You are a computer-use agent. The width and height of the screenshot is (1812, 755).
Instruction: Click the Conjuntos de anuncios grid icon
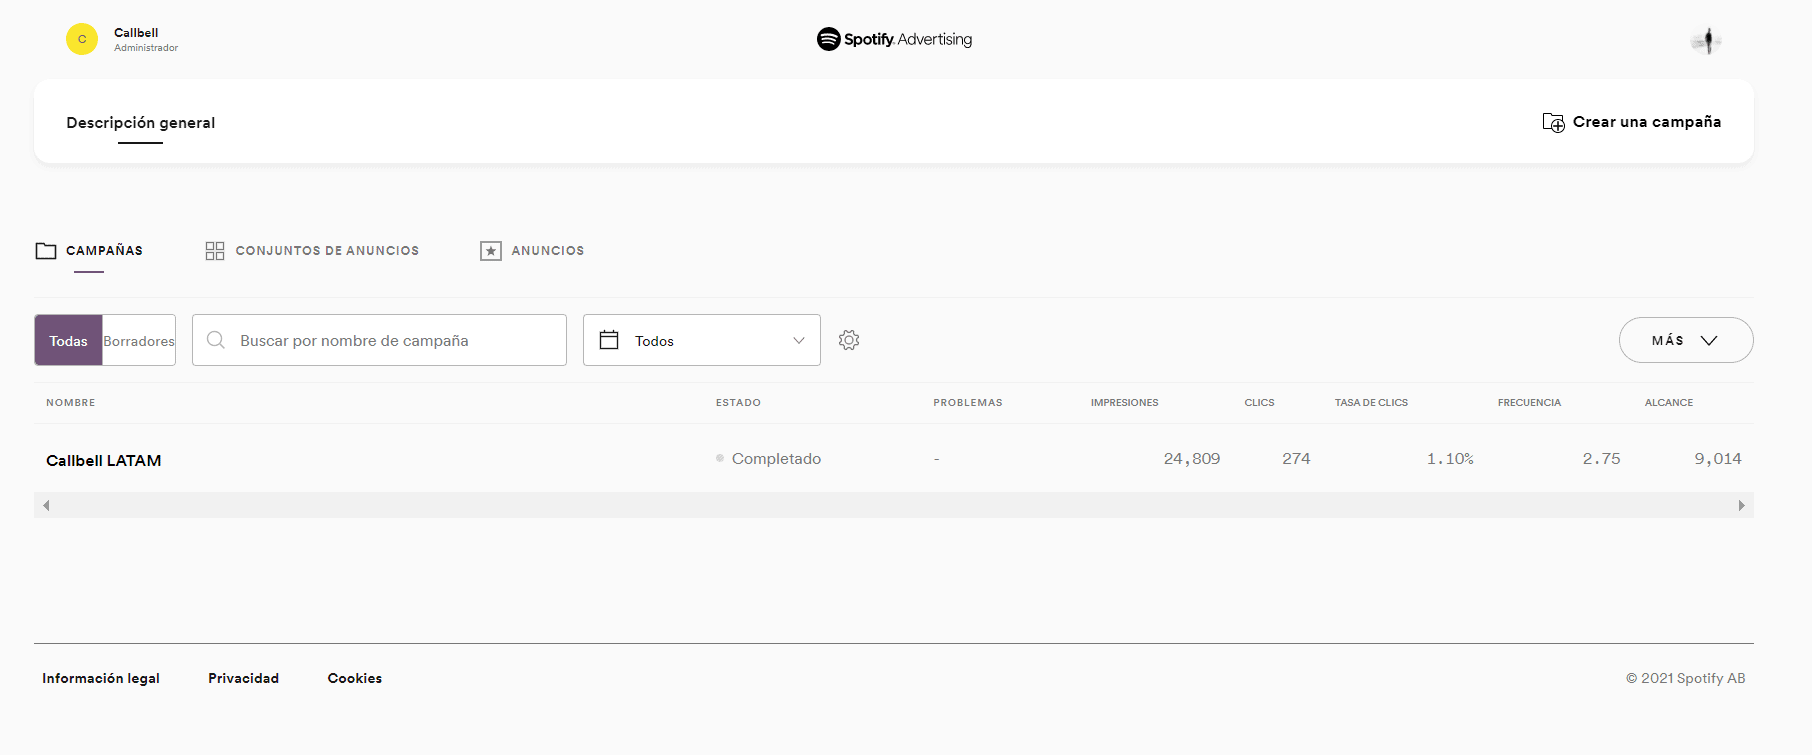point(215,251)
